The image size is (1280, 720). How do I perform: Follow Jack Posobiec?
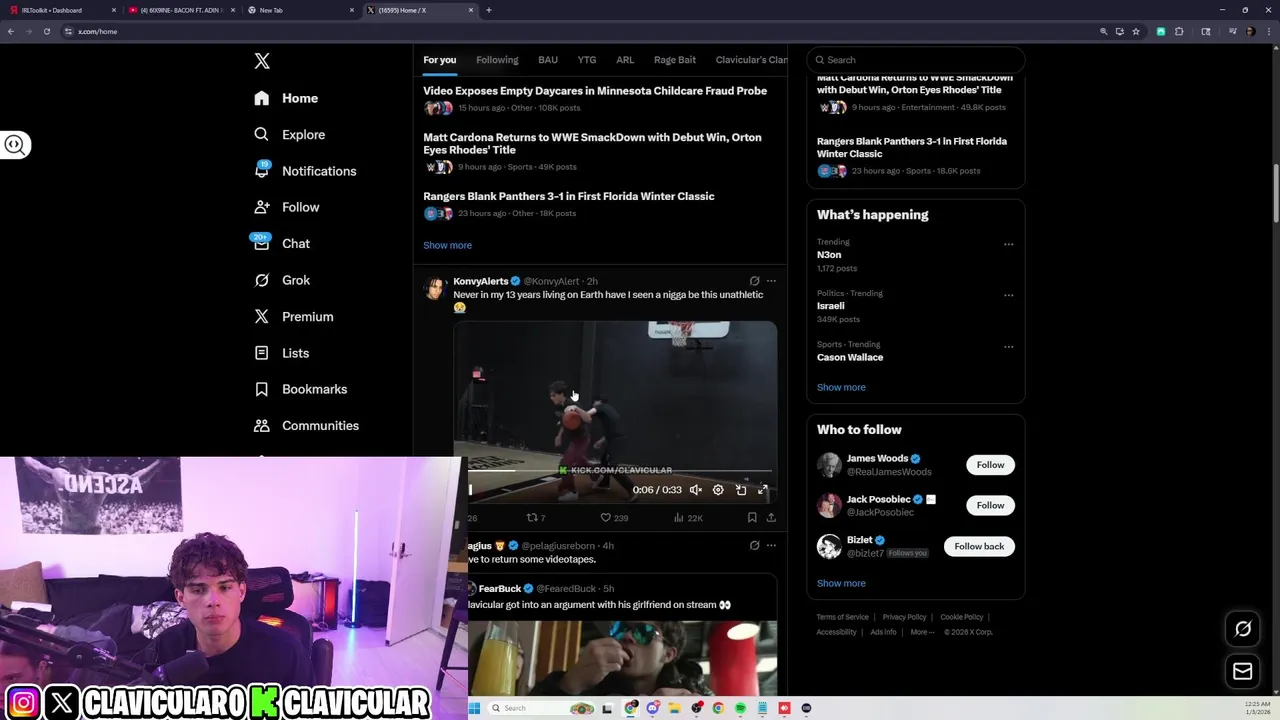coord(990,505)
